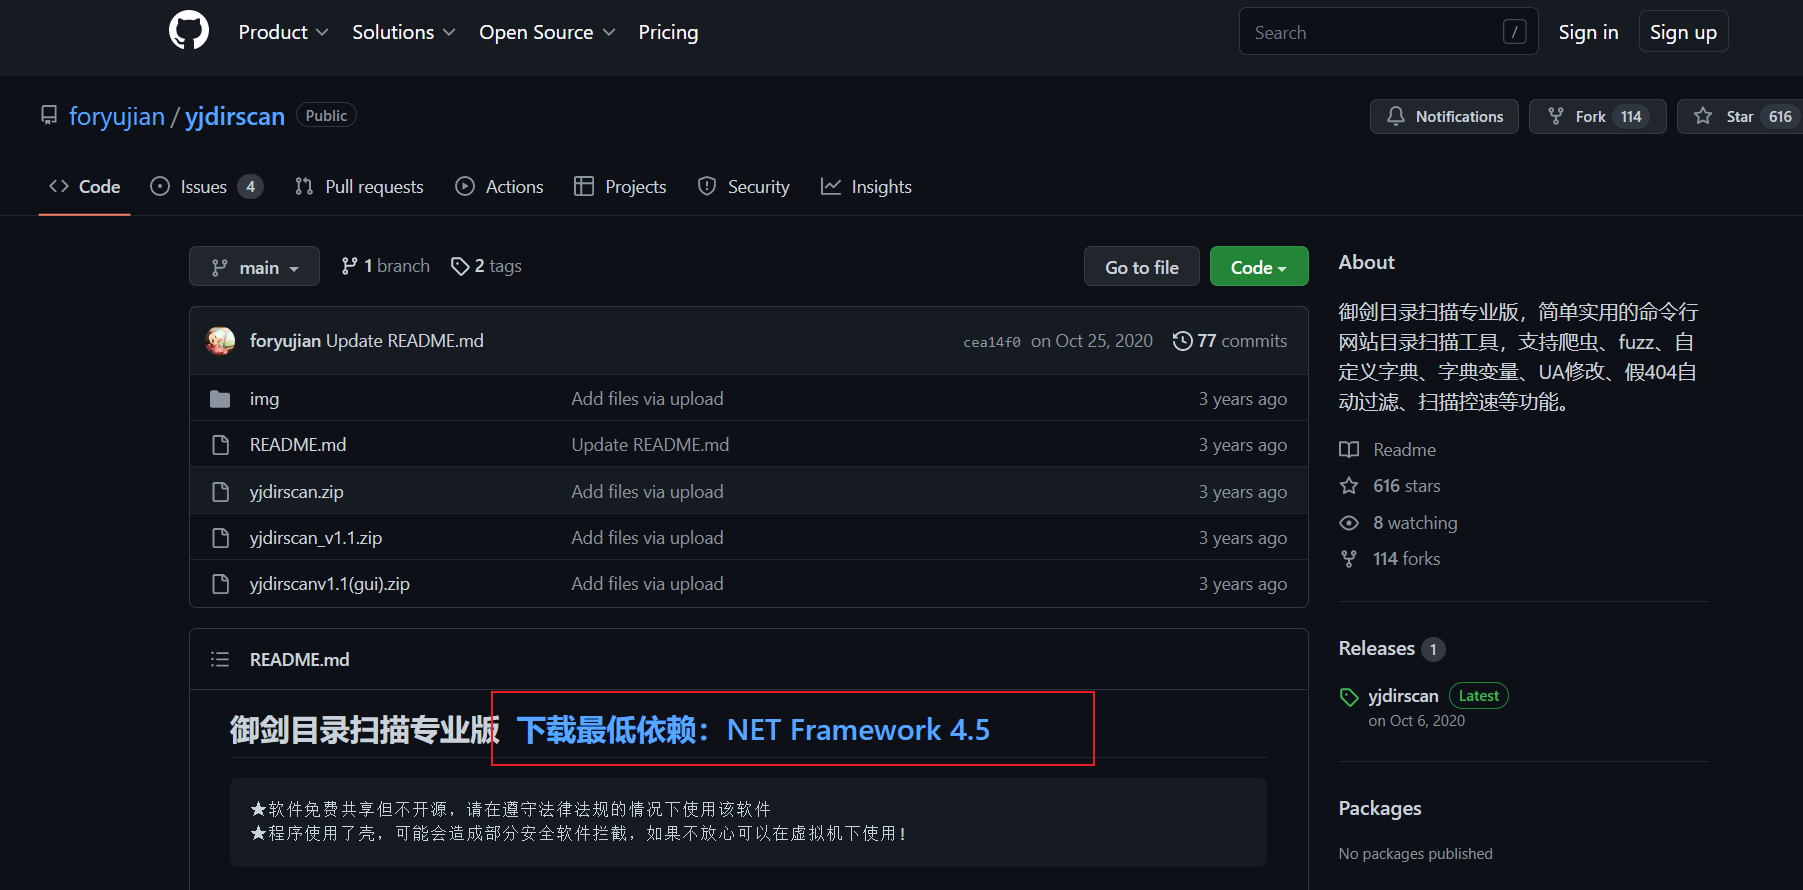Click the commit history clock icon

pos(1182,341)
